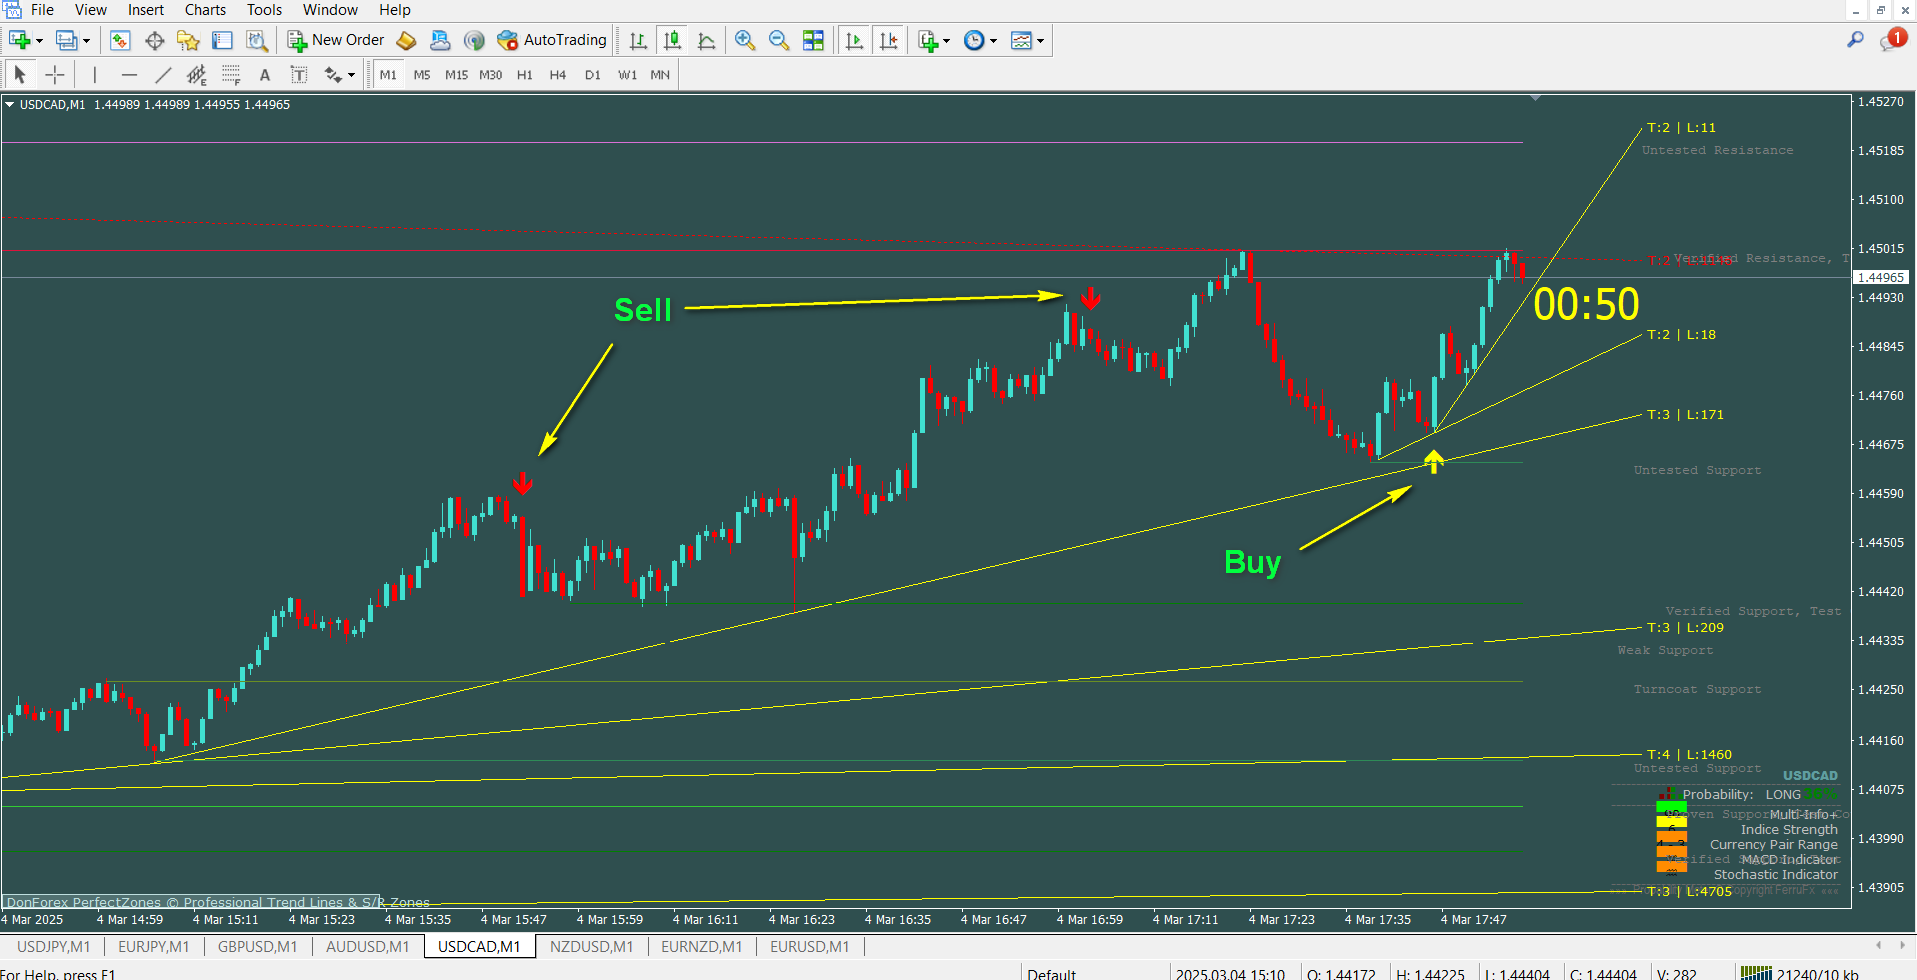Image resolution: width=1917 pixels, height=980 pixels.
Task: Select the crosshair cursor tool
Action: (55, 75)
